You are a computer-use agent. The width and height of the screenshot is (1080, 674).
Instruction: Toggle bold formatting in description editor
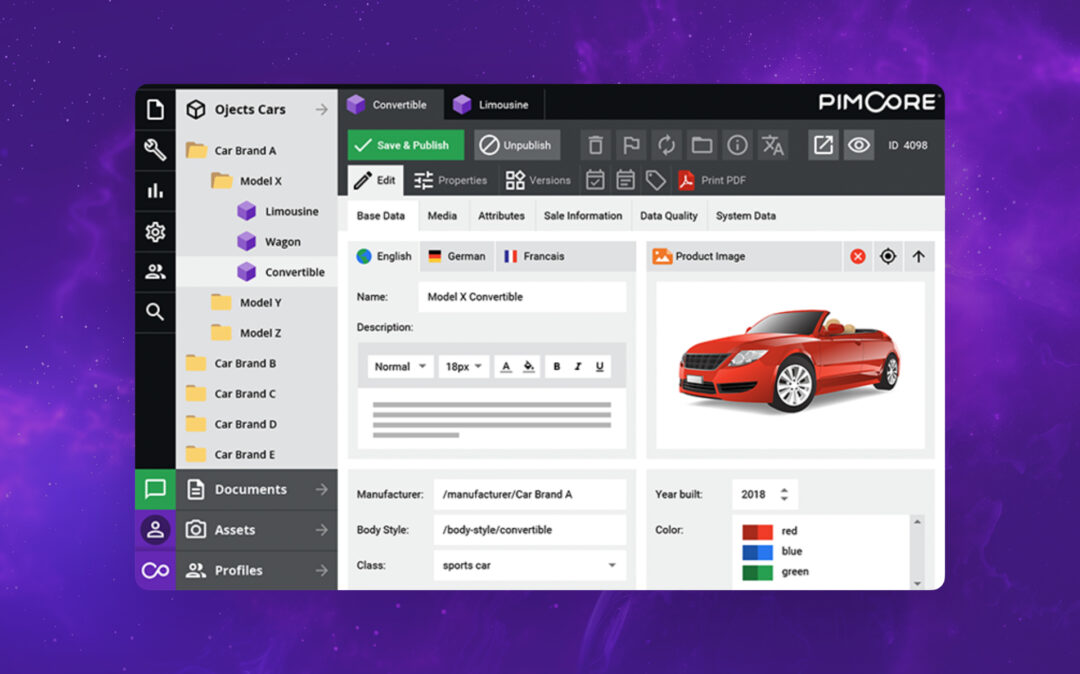pyautogui.click(x=557, y=367)
